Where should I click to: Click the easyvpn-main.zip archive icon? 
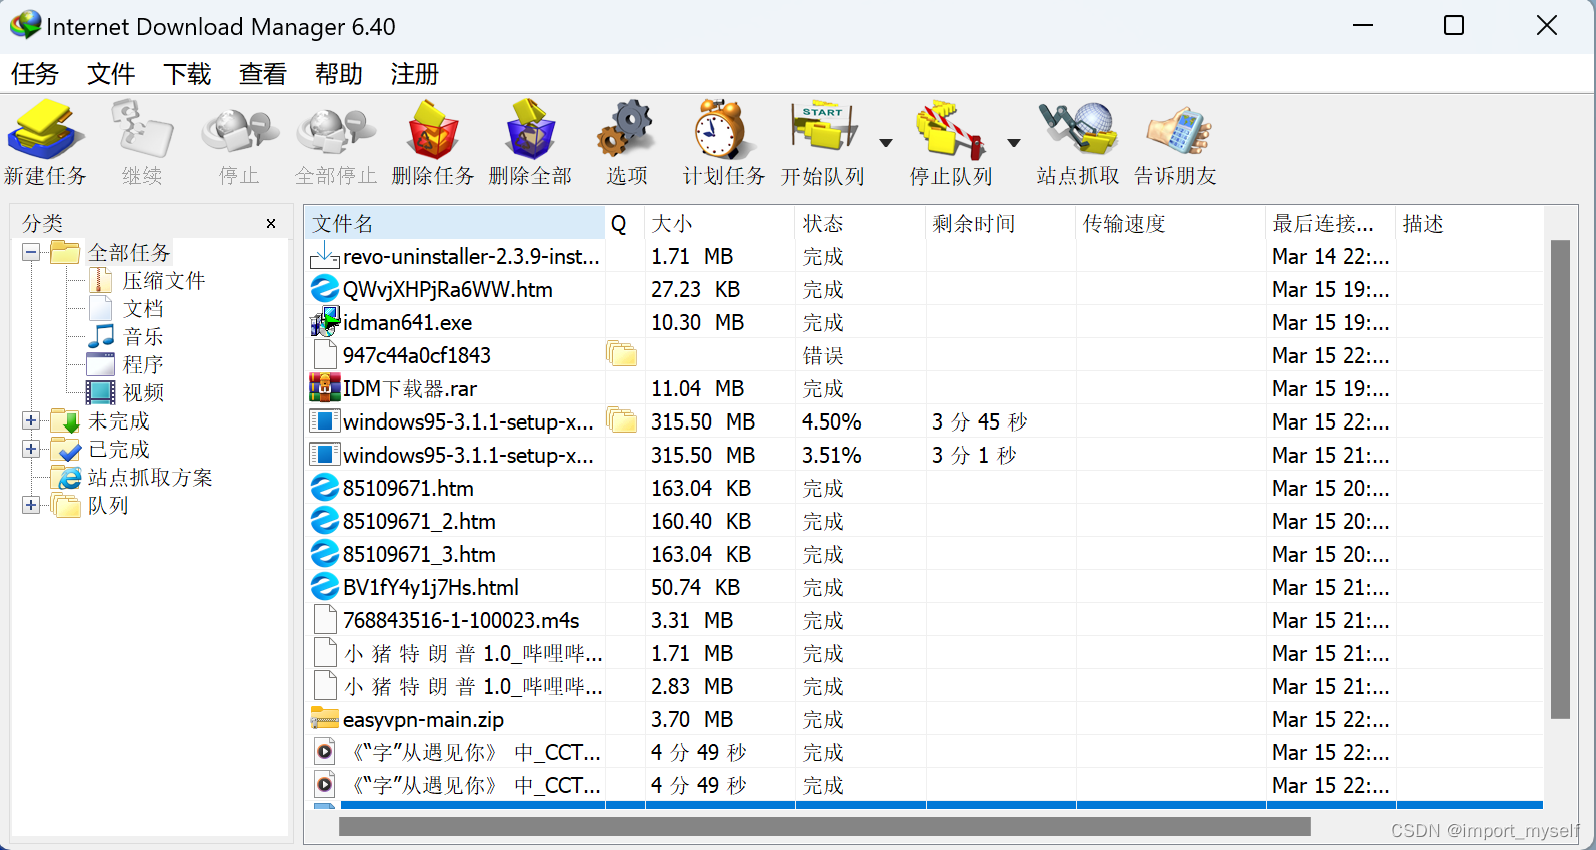tap(325, 718)
